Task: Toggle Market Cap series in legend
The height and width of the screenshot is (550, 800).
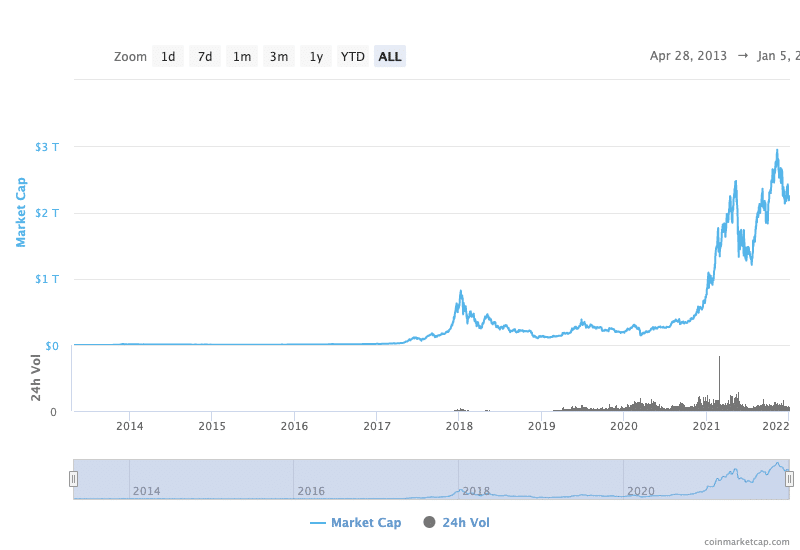Action: [x=356, y=522]
